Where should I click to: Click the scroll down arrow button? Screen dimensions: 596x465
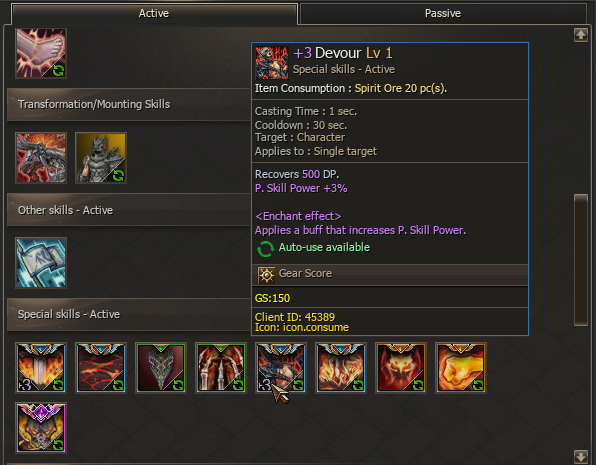tap(581, 457)
